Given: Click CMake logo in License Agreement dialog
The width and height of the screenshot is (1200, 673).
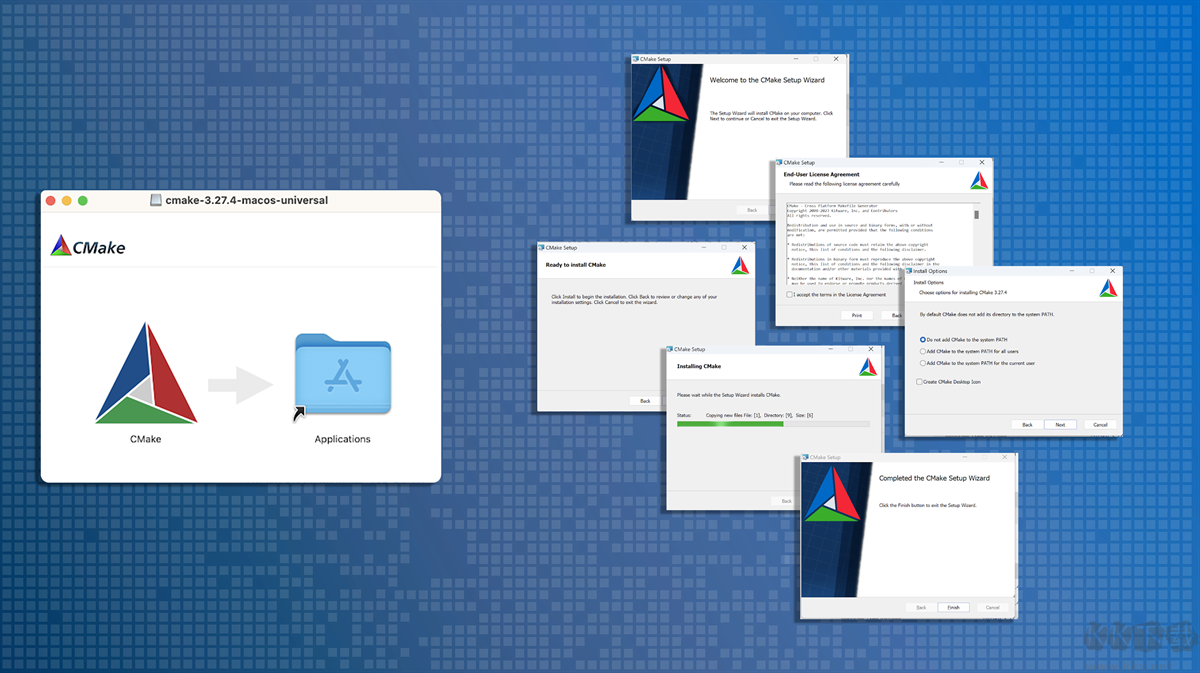Looking at the screenshot, I should pos(979,180).
